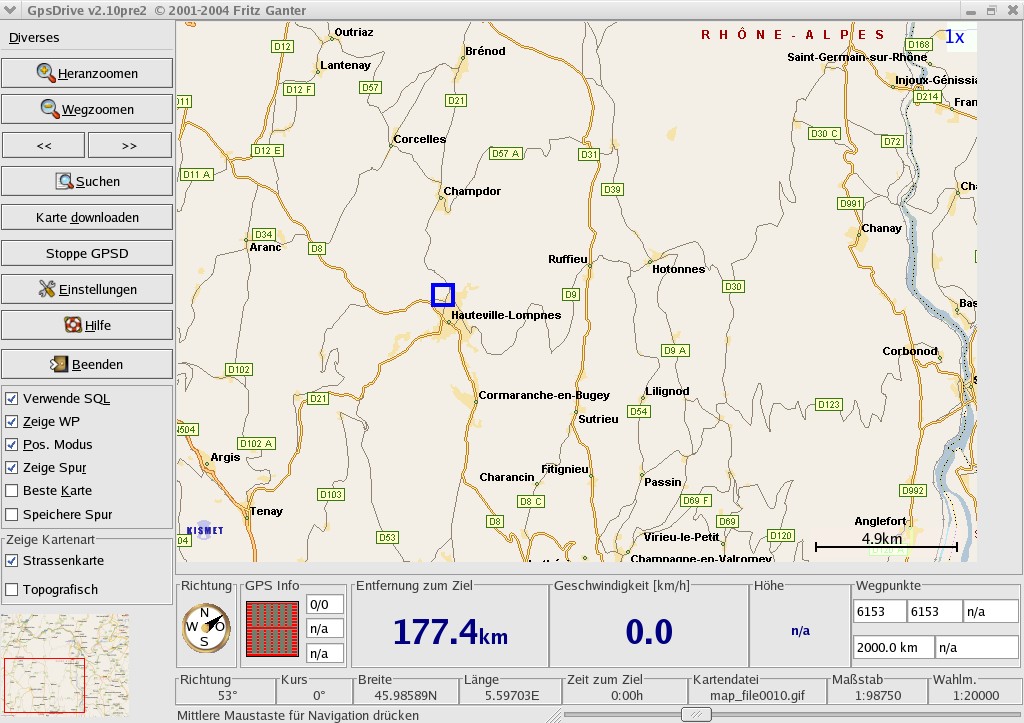Viewport: 1024px width, 723px height.
Task: Open search via the Suchen icon
Action: click(x=64, y=181)
